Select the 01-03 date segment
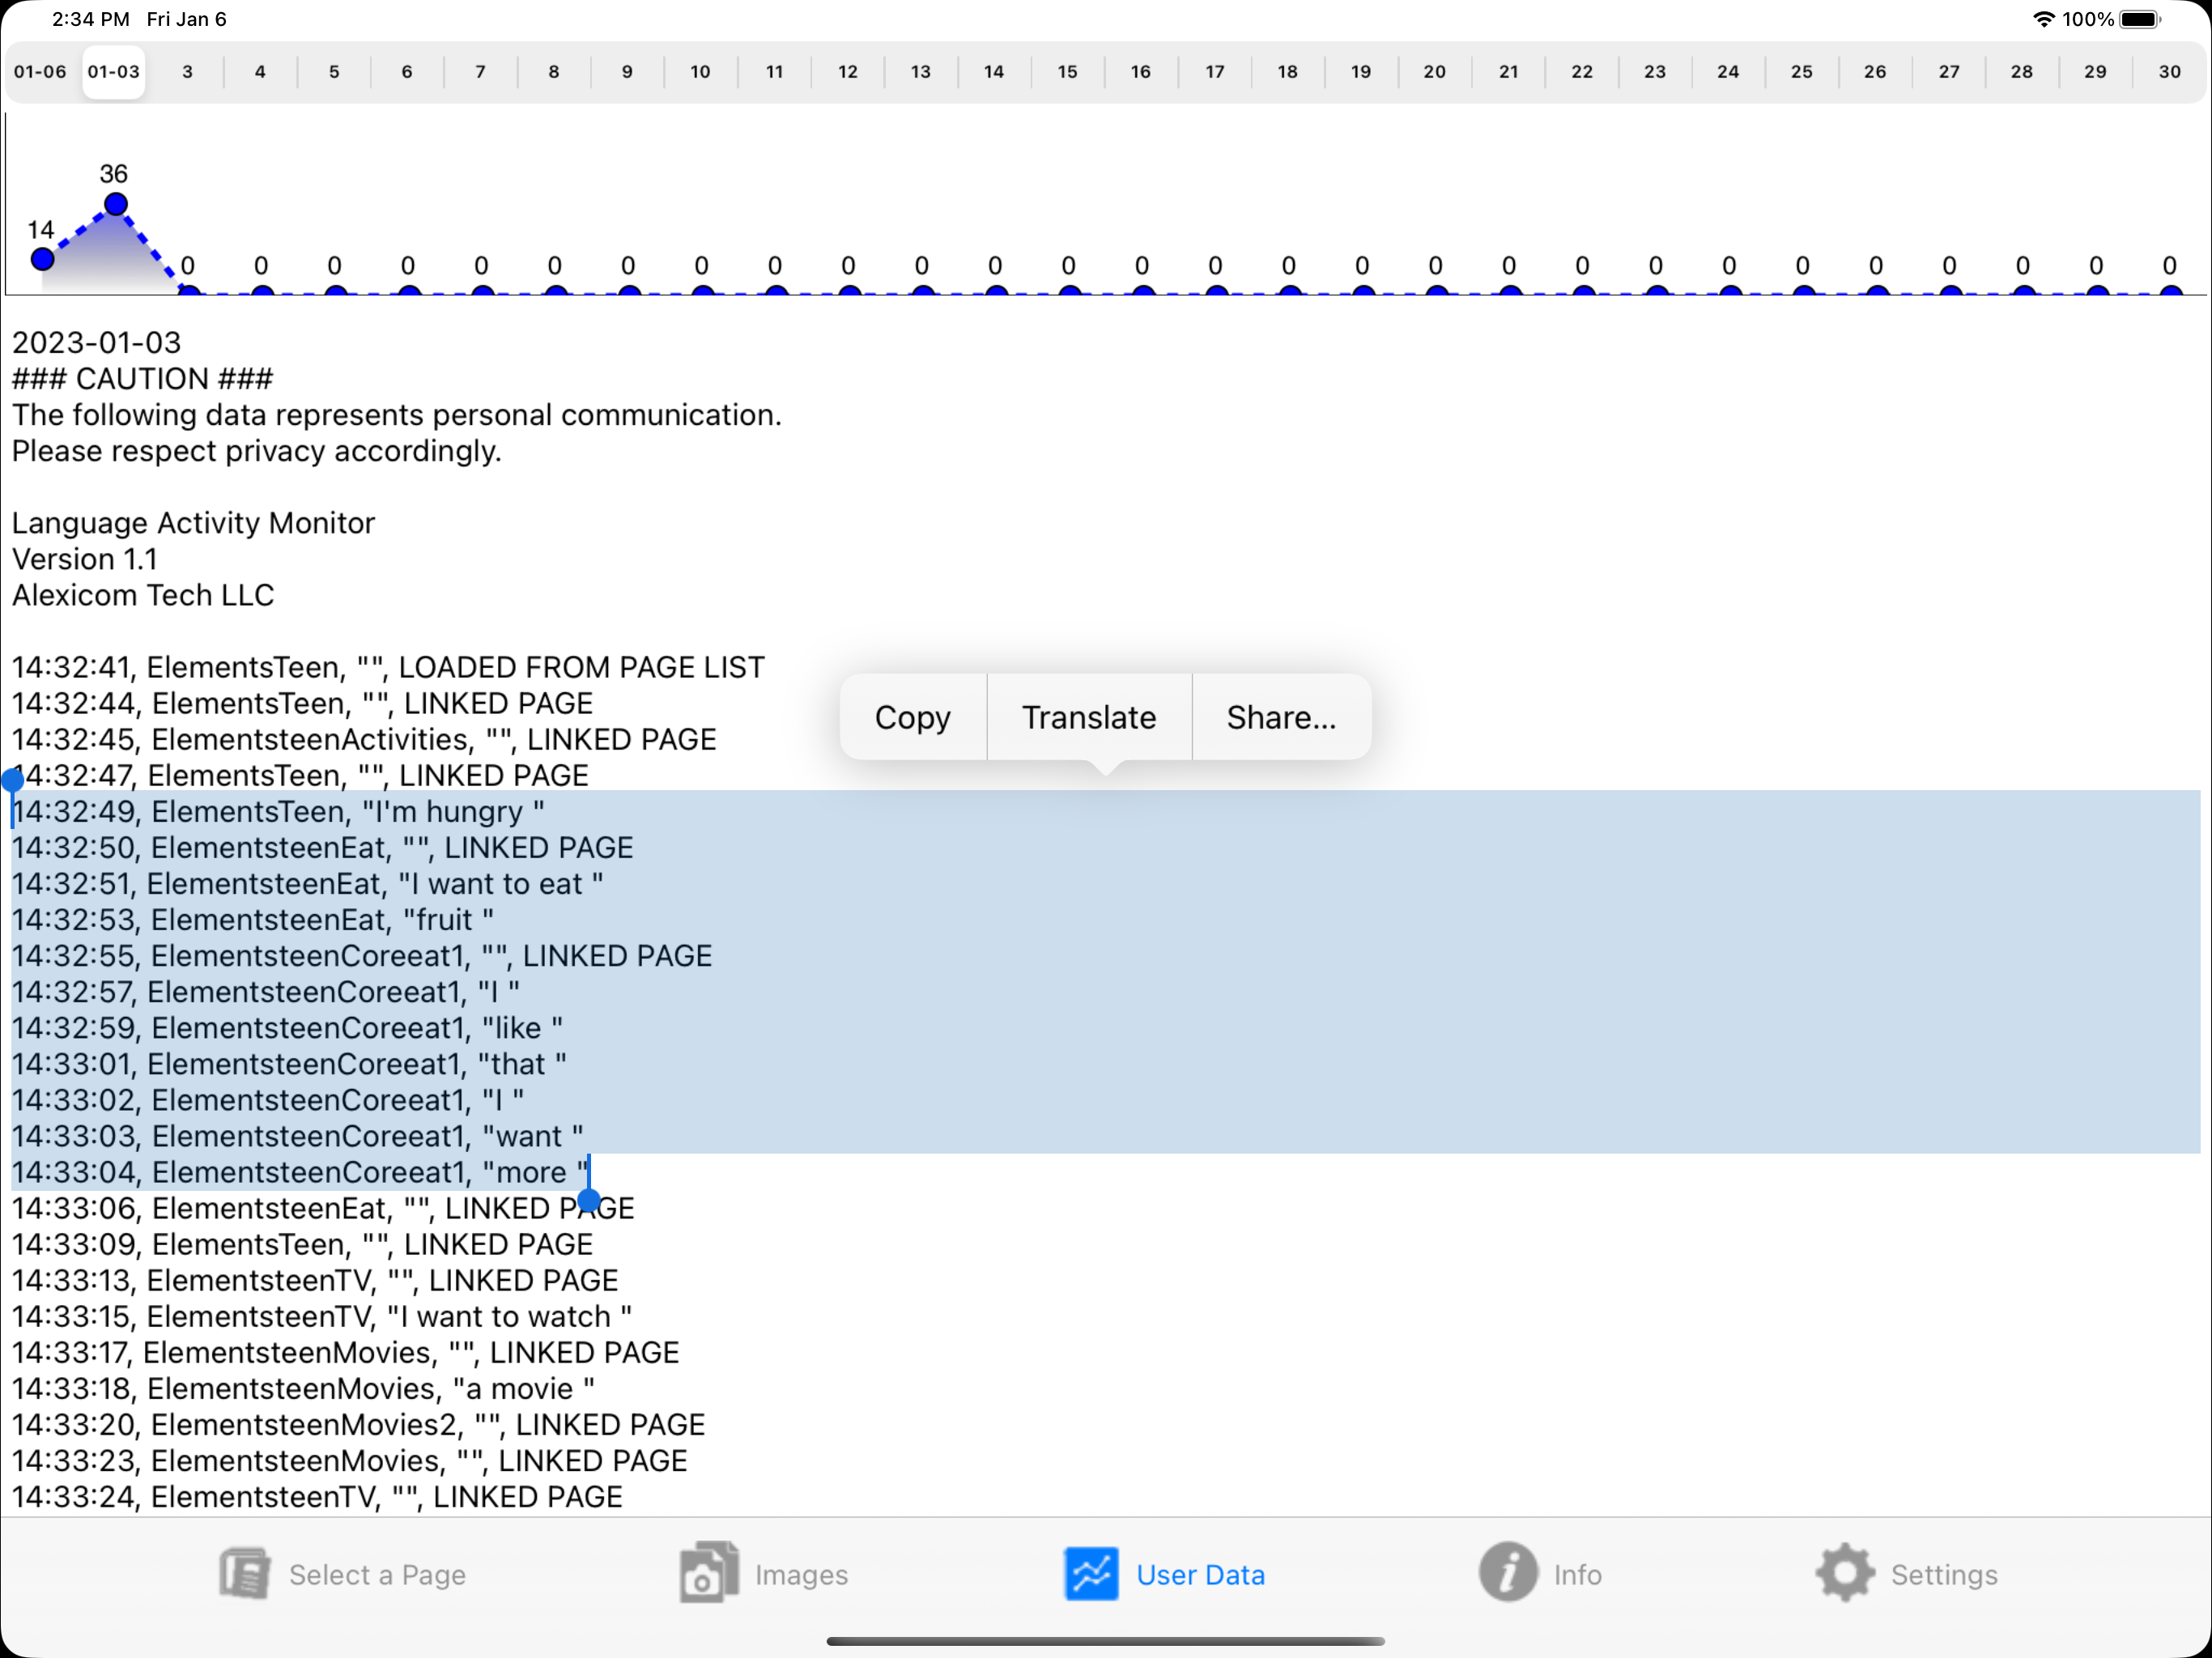 (x=114, y=71)
